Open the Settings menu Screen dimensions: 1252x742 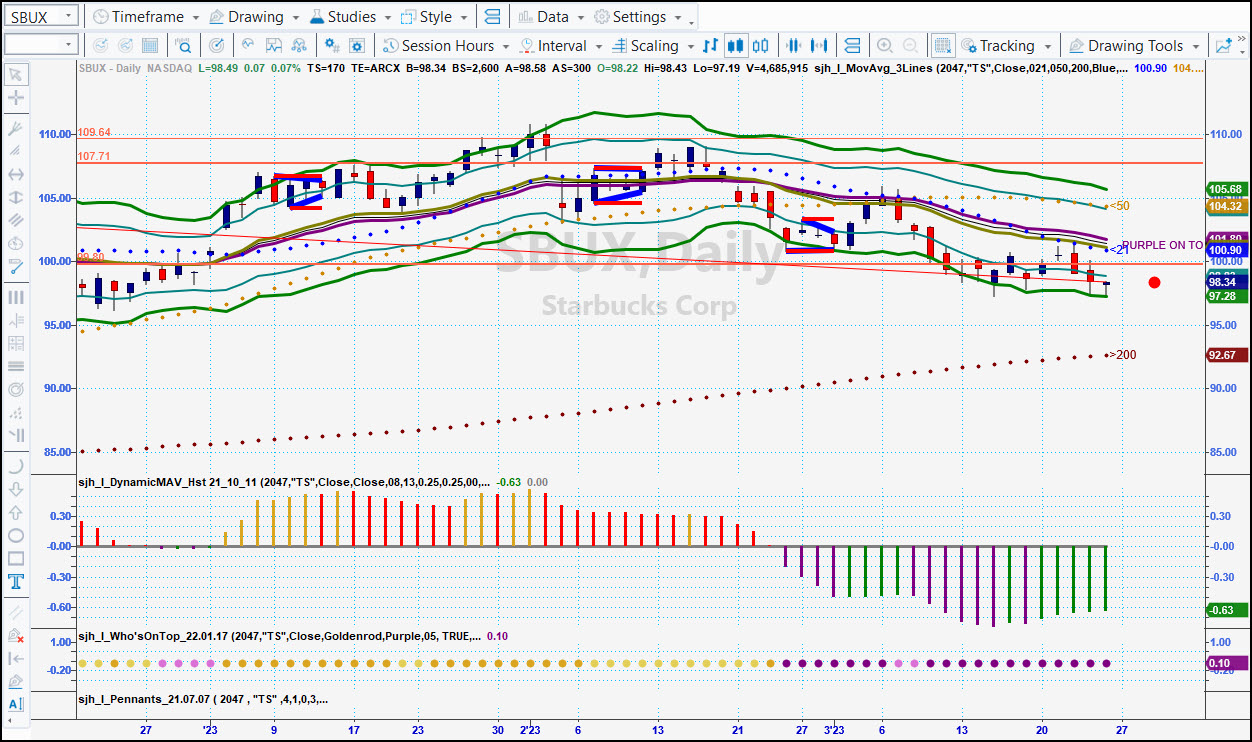pyautogui.click(x=636, y=17)
